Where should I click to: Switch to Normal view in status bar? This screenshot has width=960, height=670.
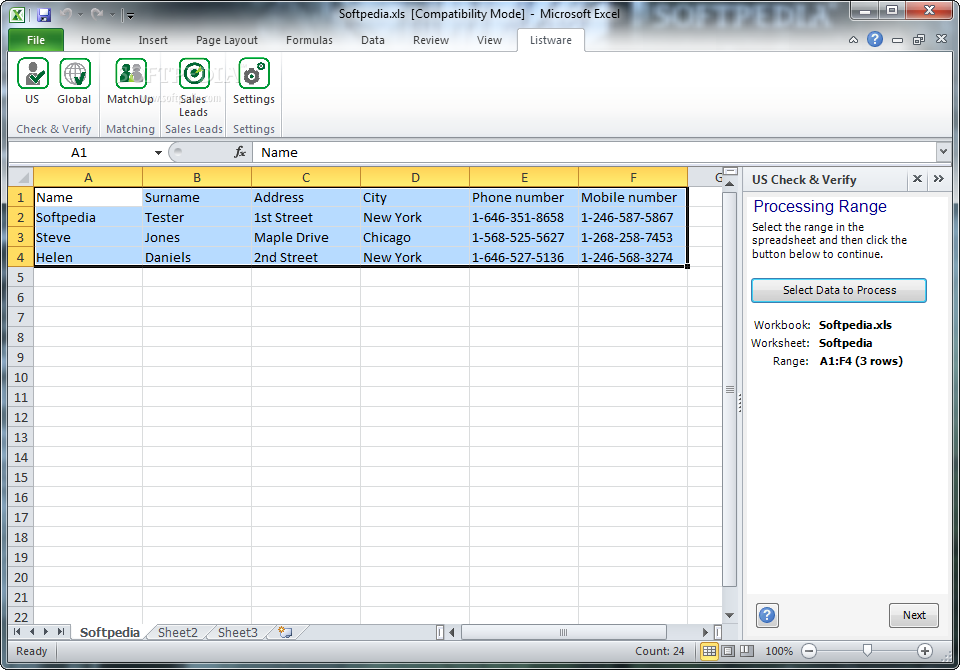click(x=709, y=651)
